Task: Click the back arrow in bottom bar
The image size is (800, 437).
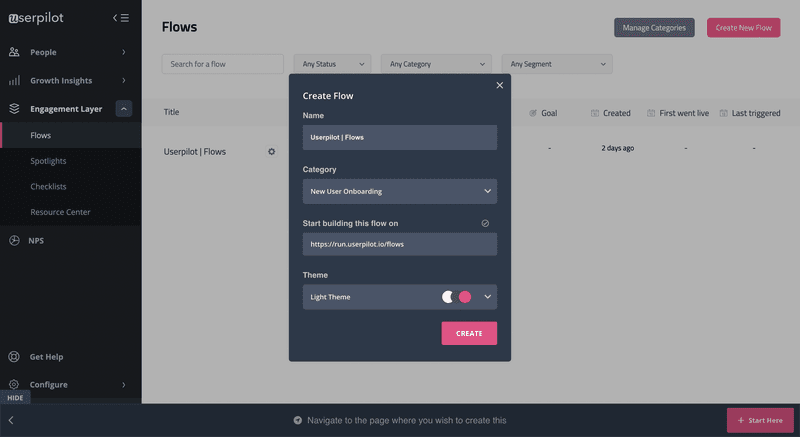Action: (x=11, y=421)
